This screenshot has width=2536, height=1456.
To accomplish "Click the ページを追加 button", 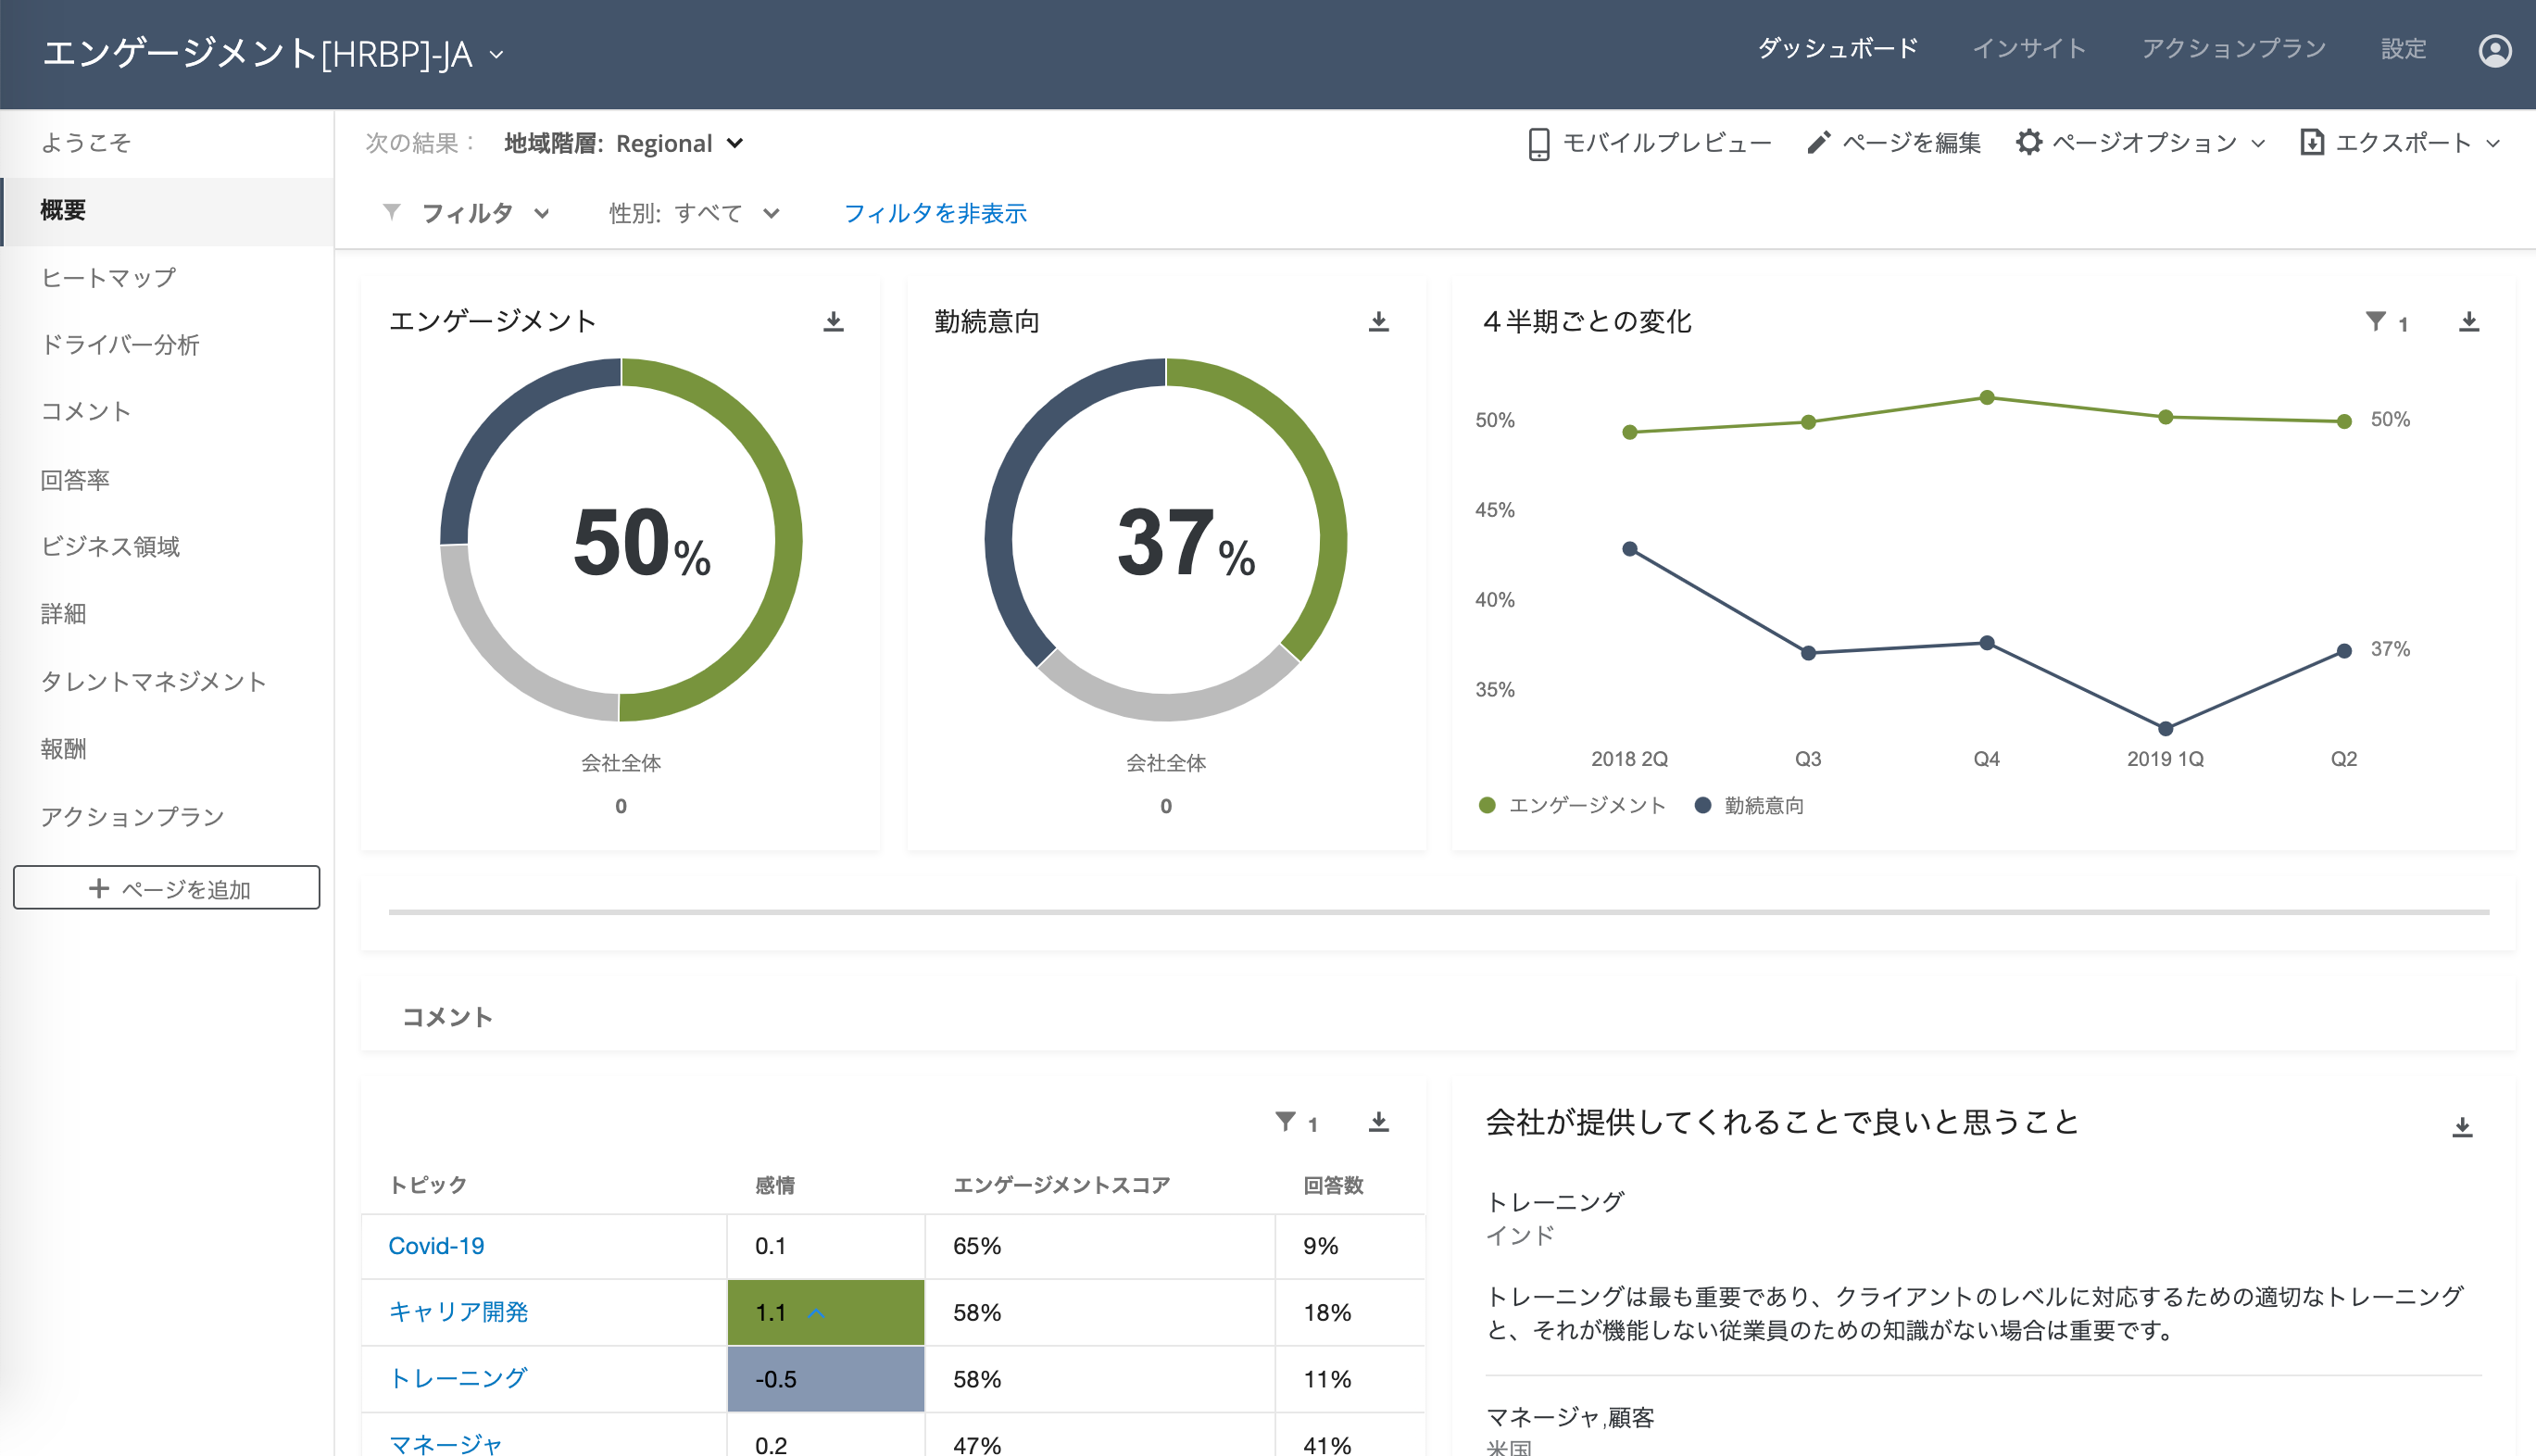I will [166, 887].
